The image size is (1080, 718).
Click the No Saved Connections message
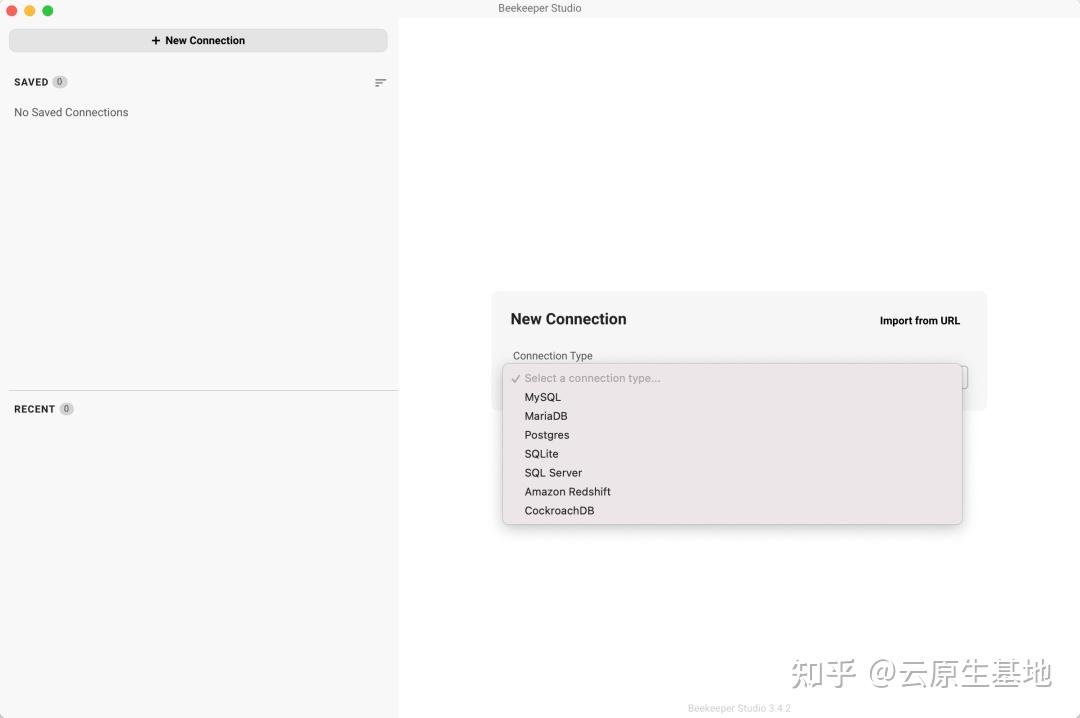(x=71, y=112)
